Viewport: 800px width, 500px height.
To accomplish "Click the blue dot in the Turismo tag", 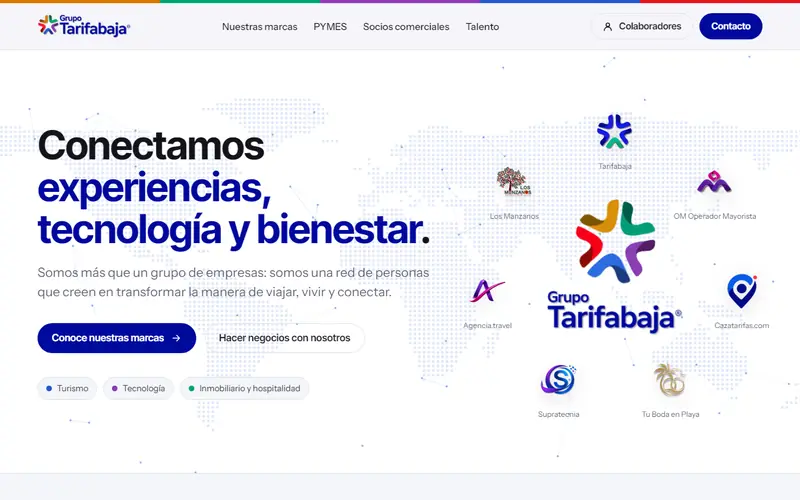I will pyautogui.click(x=49, y=388).
